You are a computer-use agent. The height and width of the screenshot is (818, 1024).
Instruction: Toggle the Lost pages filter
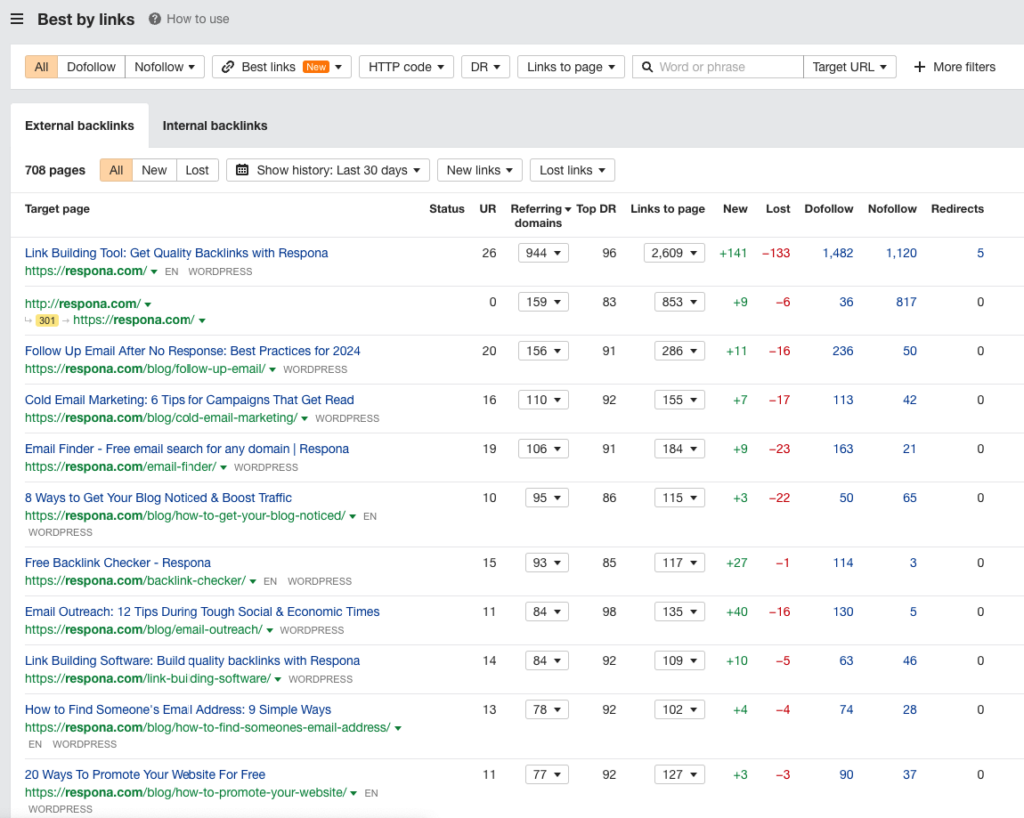point(197,170)
